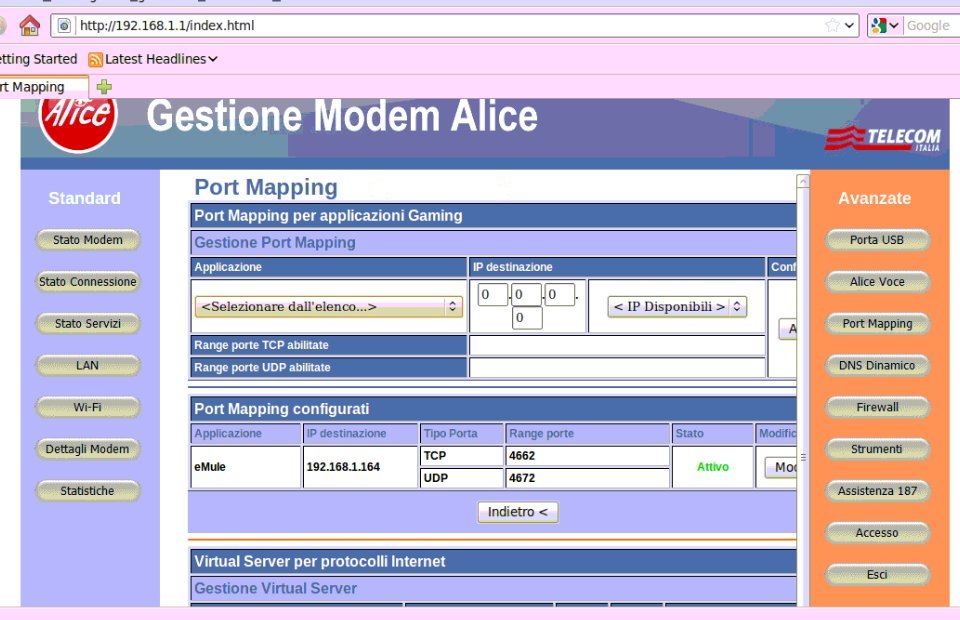Image resolution: width=960 pixels, height=620 pixels.
Task: Click the Port Mapping configurati heading
Action: pos(282,409)
